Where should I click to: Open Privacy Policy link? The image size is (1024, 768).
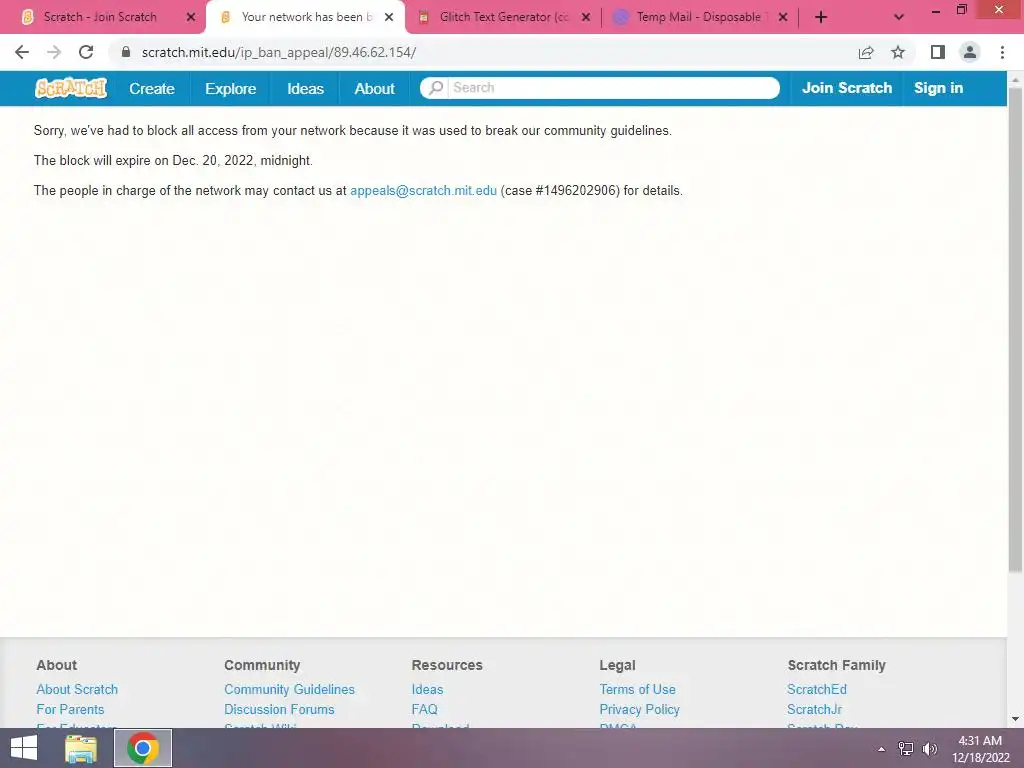pyautogui.click(x=639, y=709)
